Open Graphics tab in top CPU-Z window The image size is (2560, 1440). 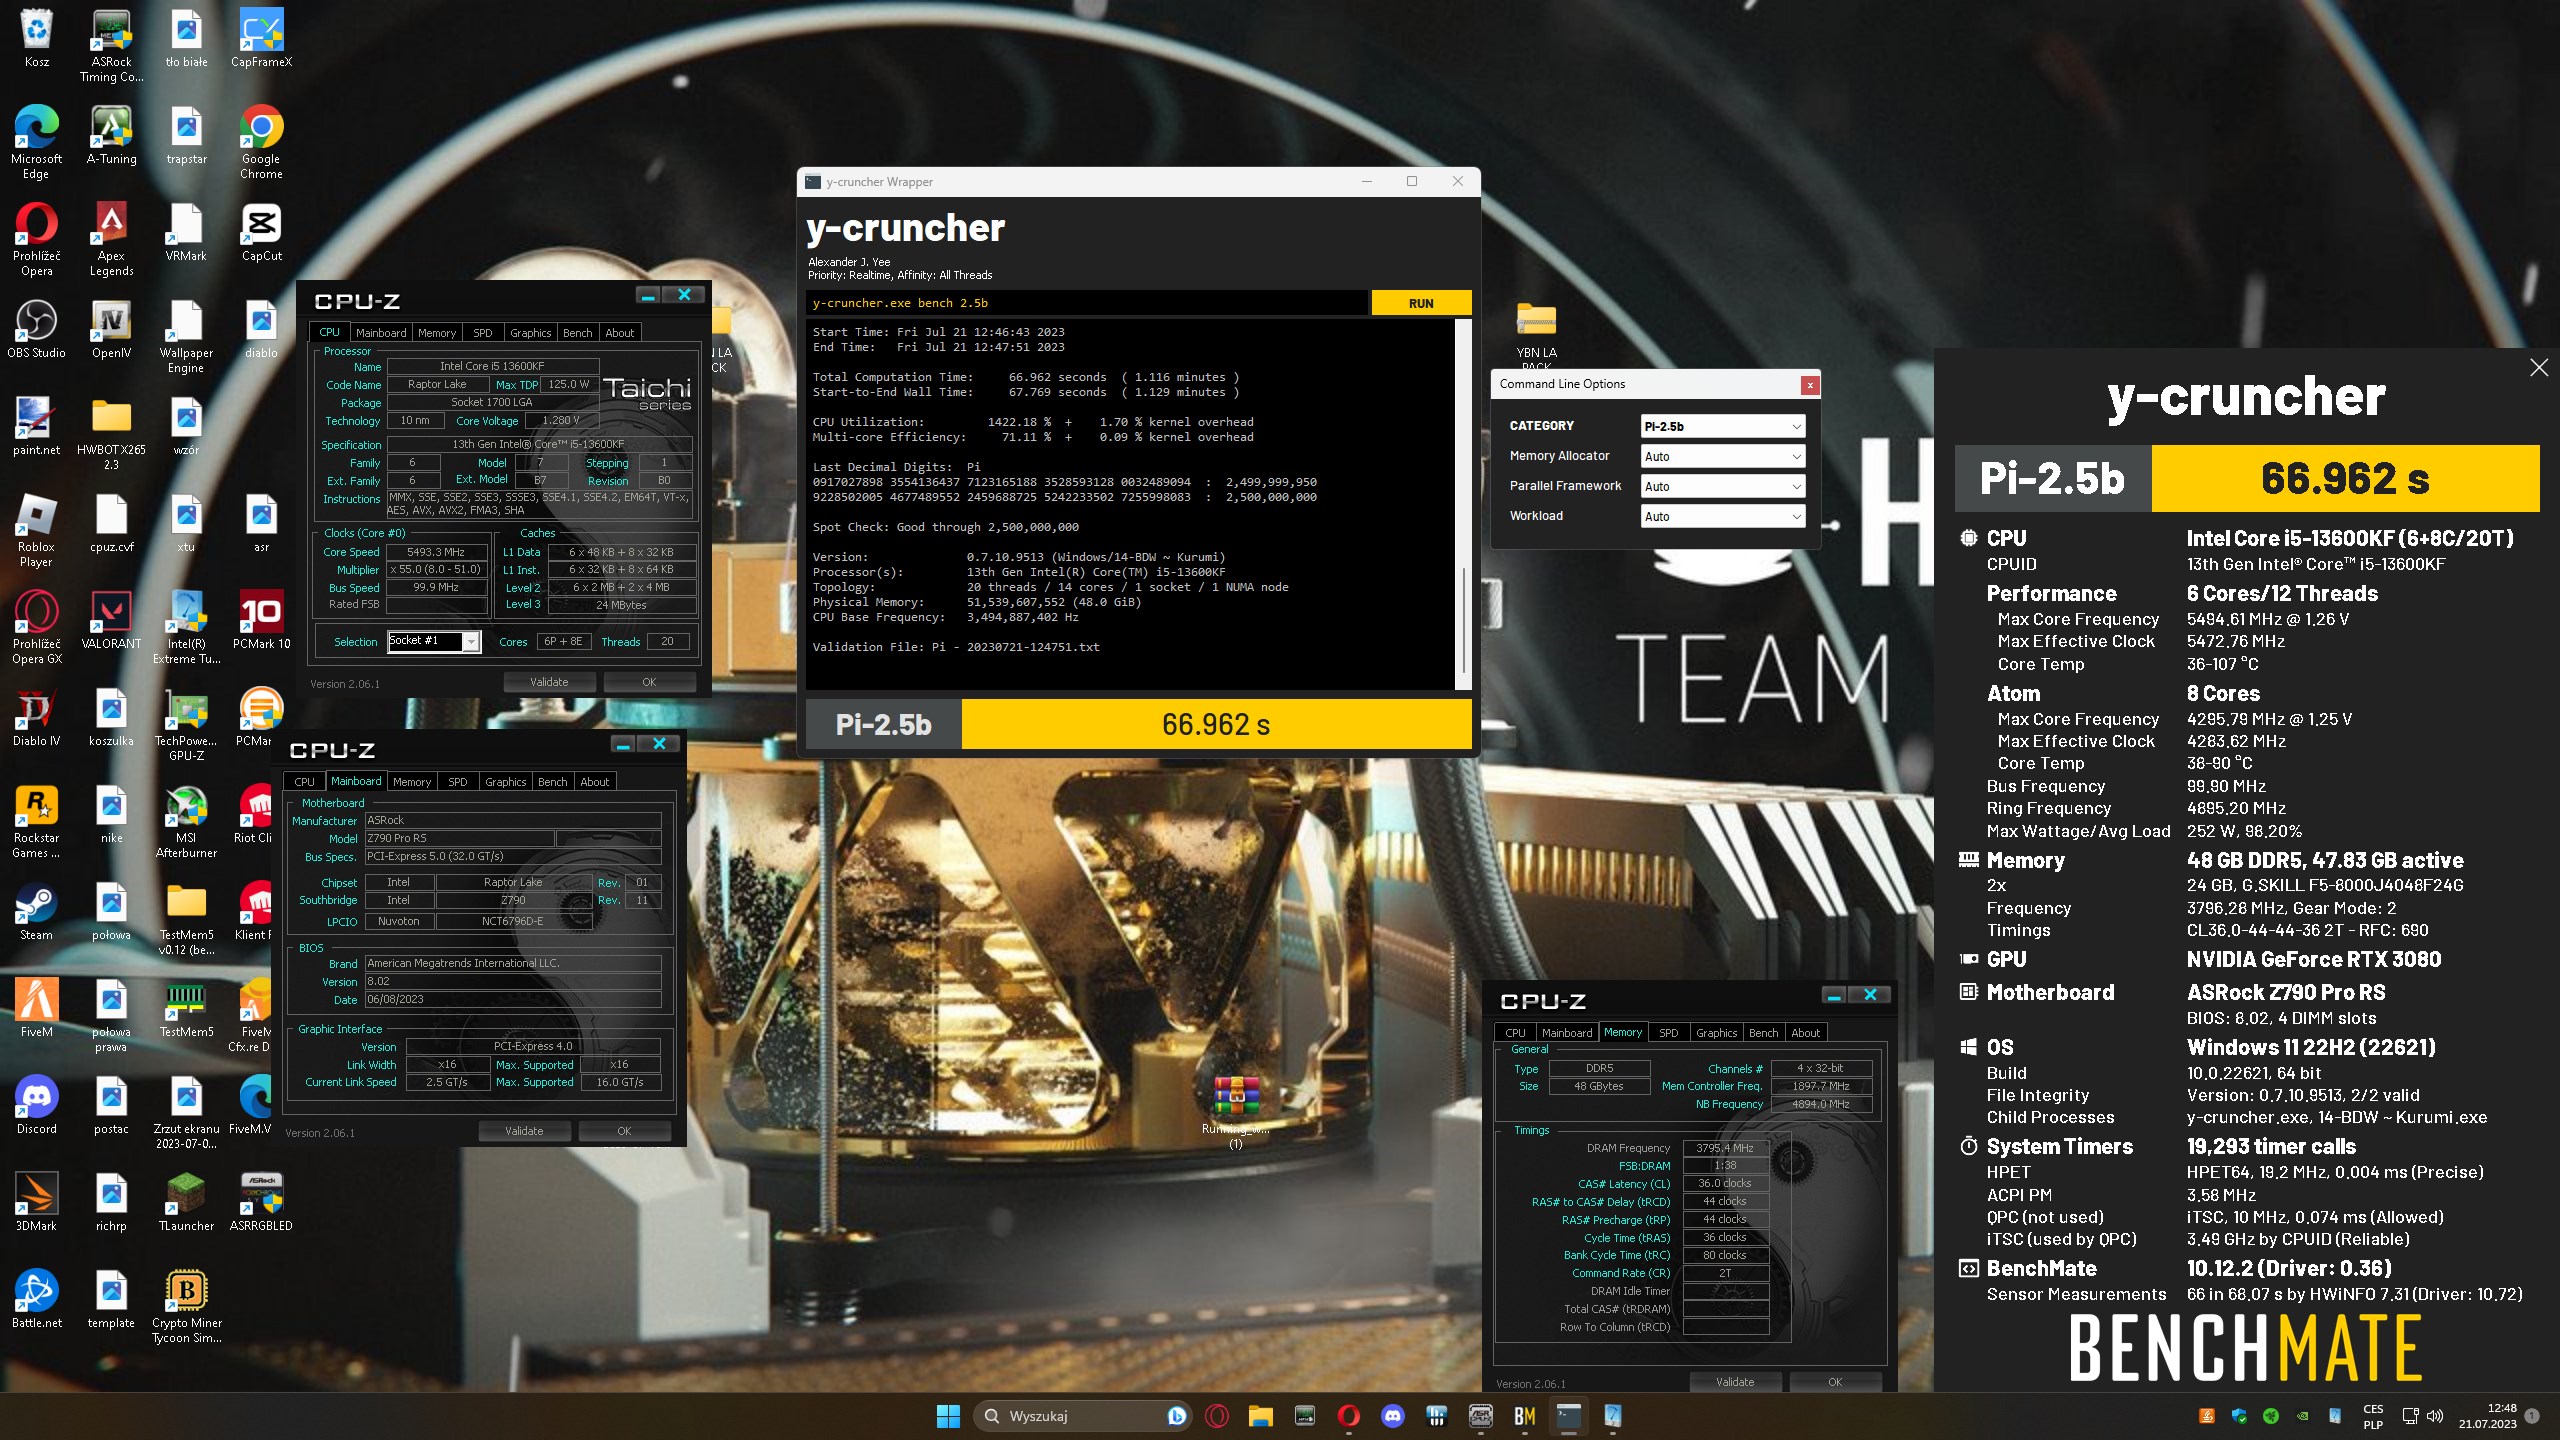tap(530, 333)
